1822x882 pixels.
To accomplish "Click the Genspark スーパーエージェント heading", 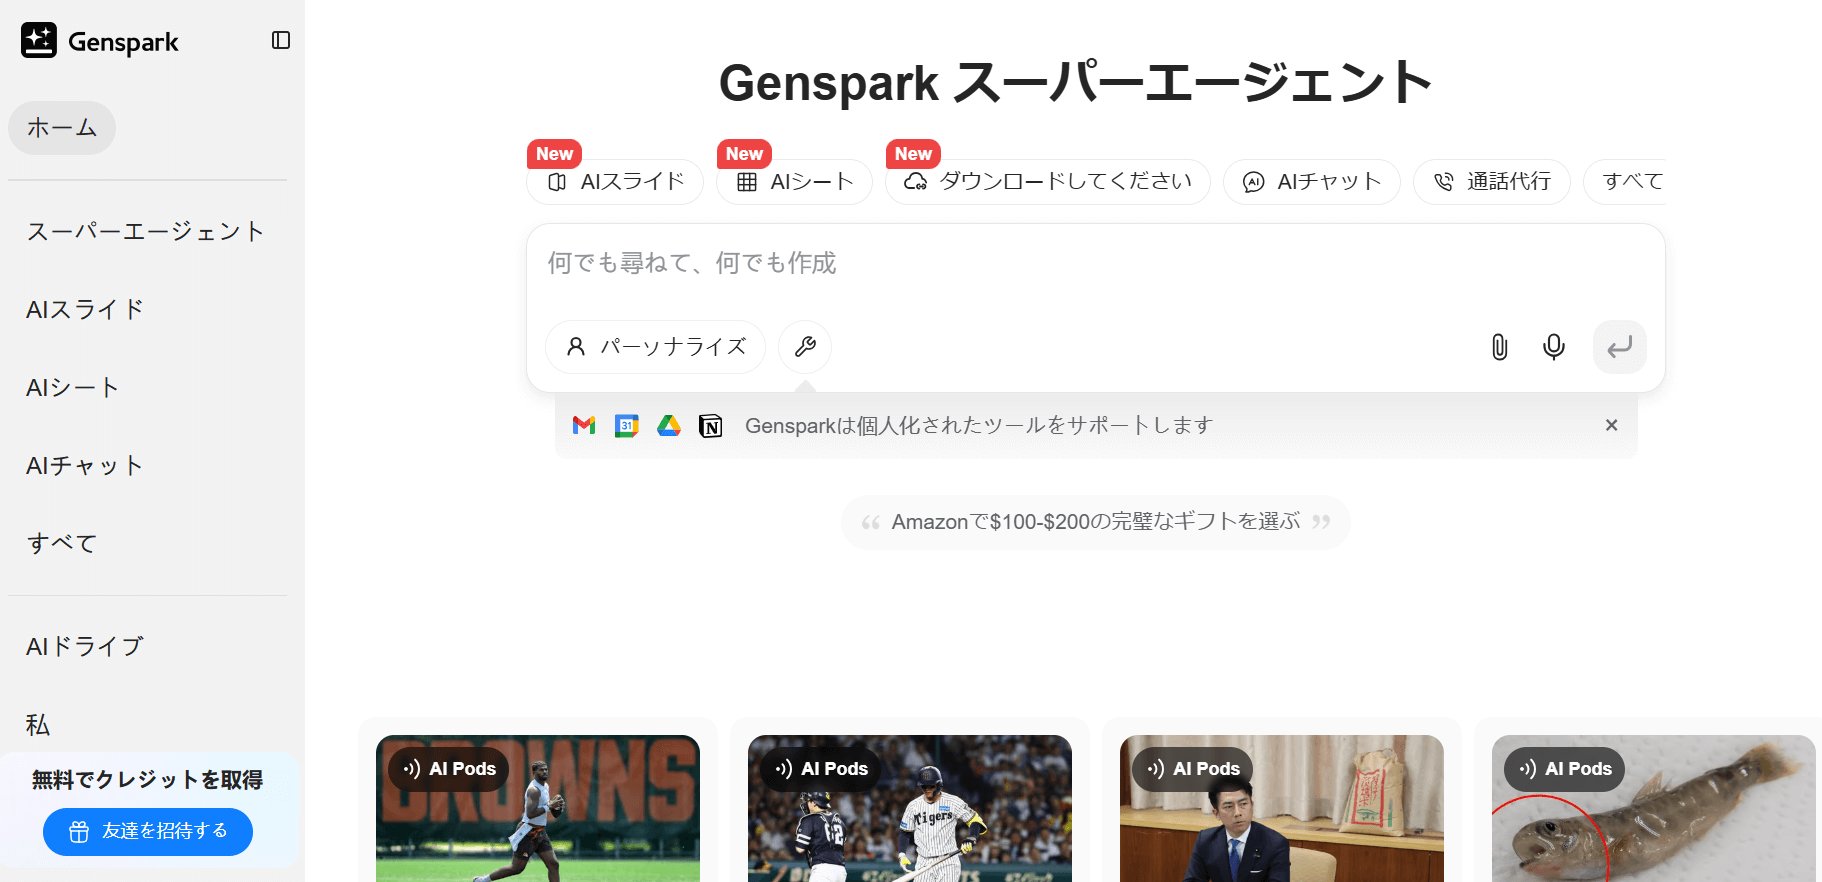I will click(x=1076, y=82).
